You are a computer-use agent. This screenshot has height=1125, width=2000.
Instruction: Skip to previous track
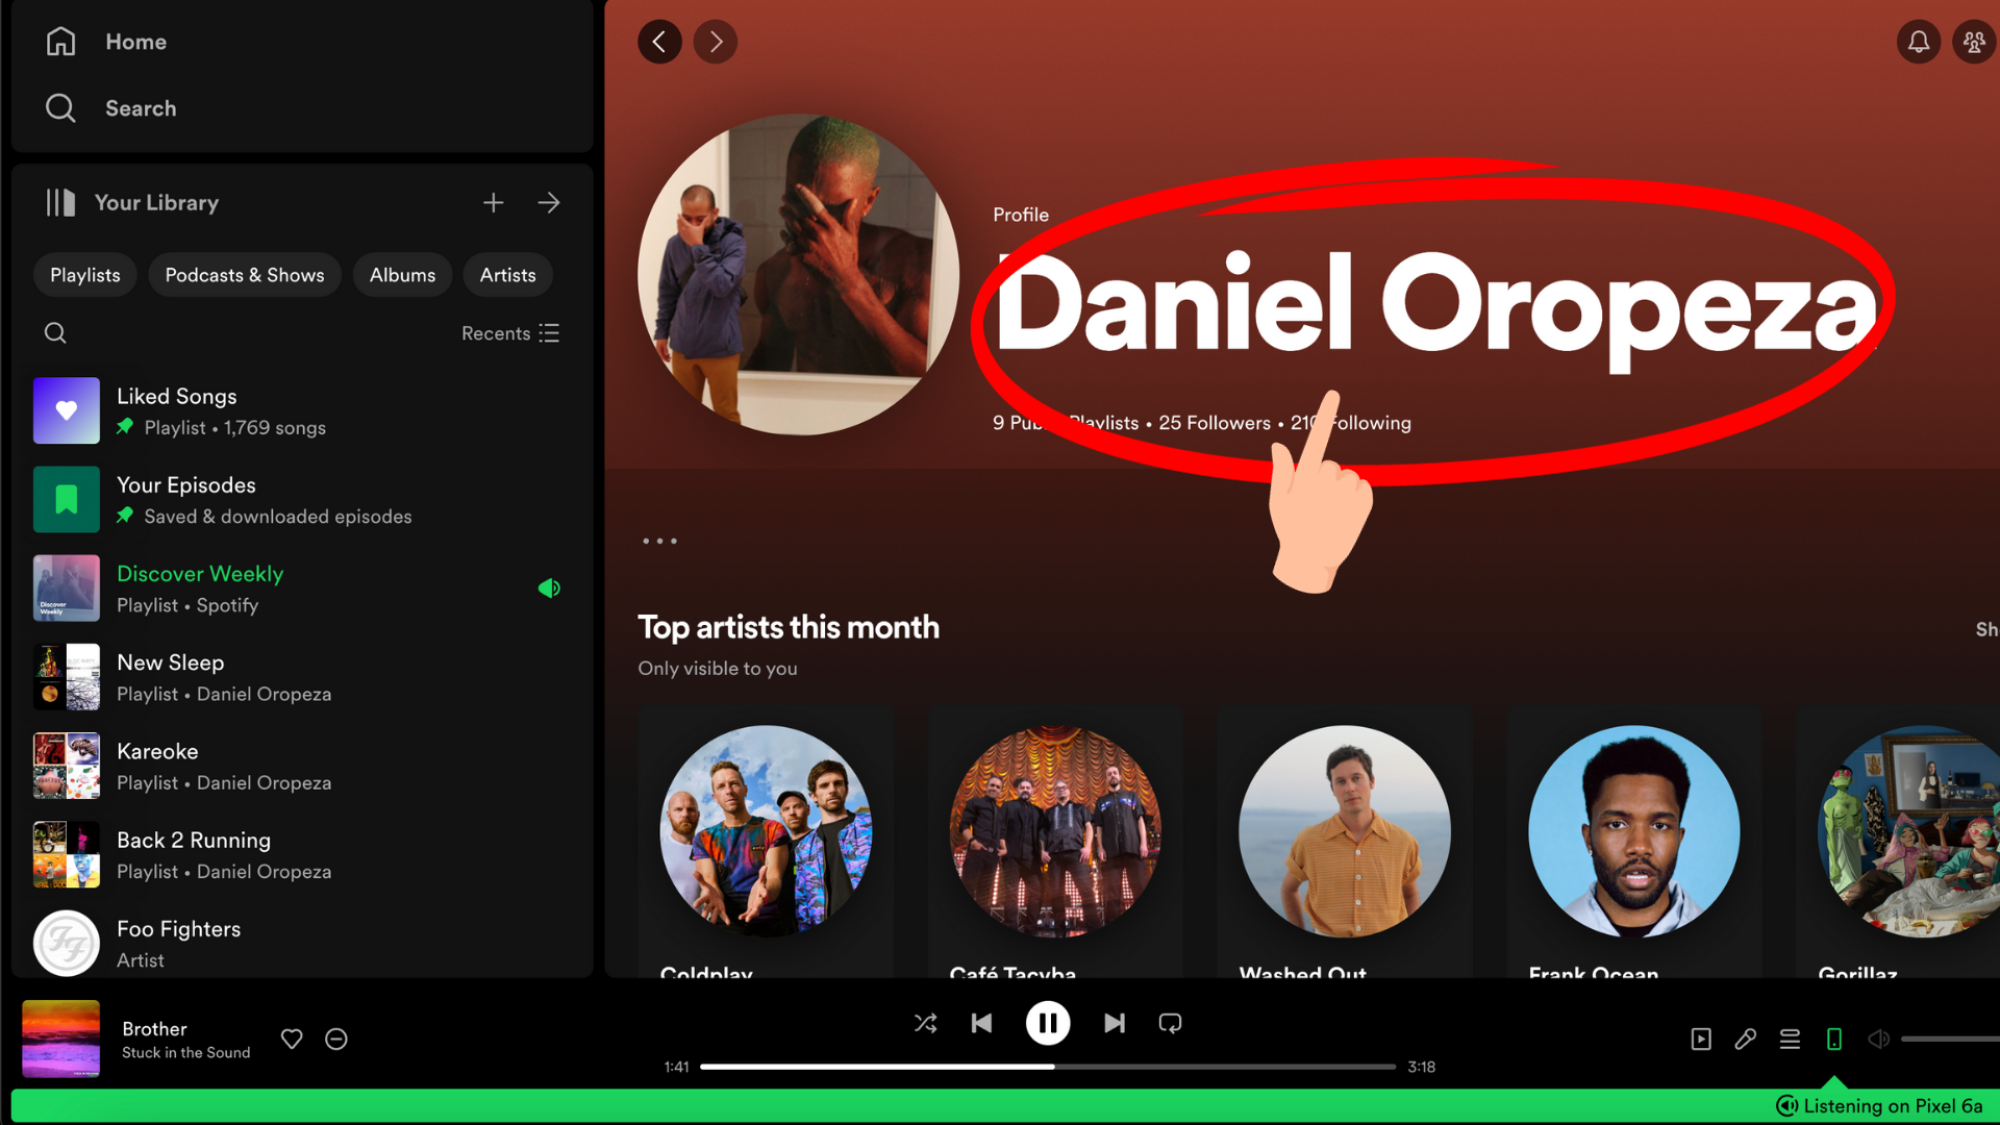[x=982, y=1023]
